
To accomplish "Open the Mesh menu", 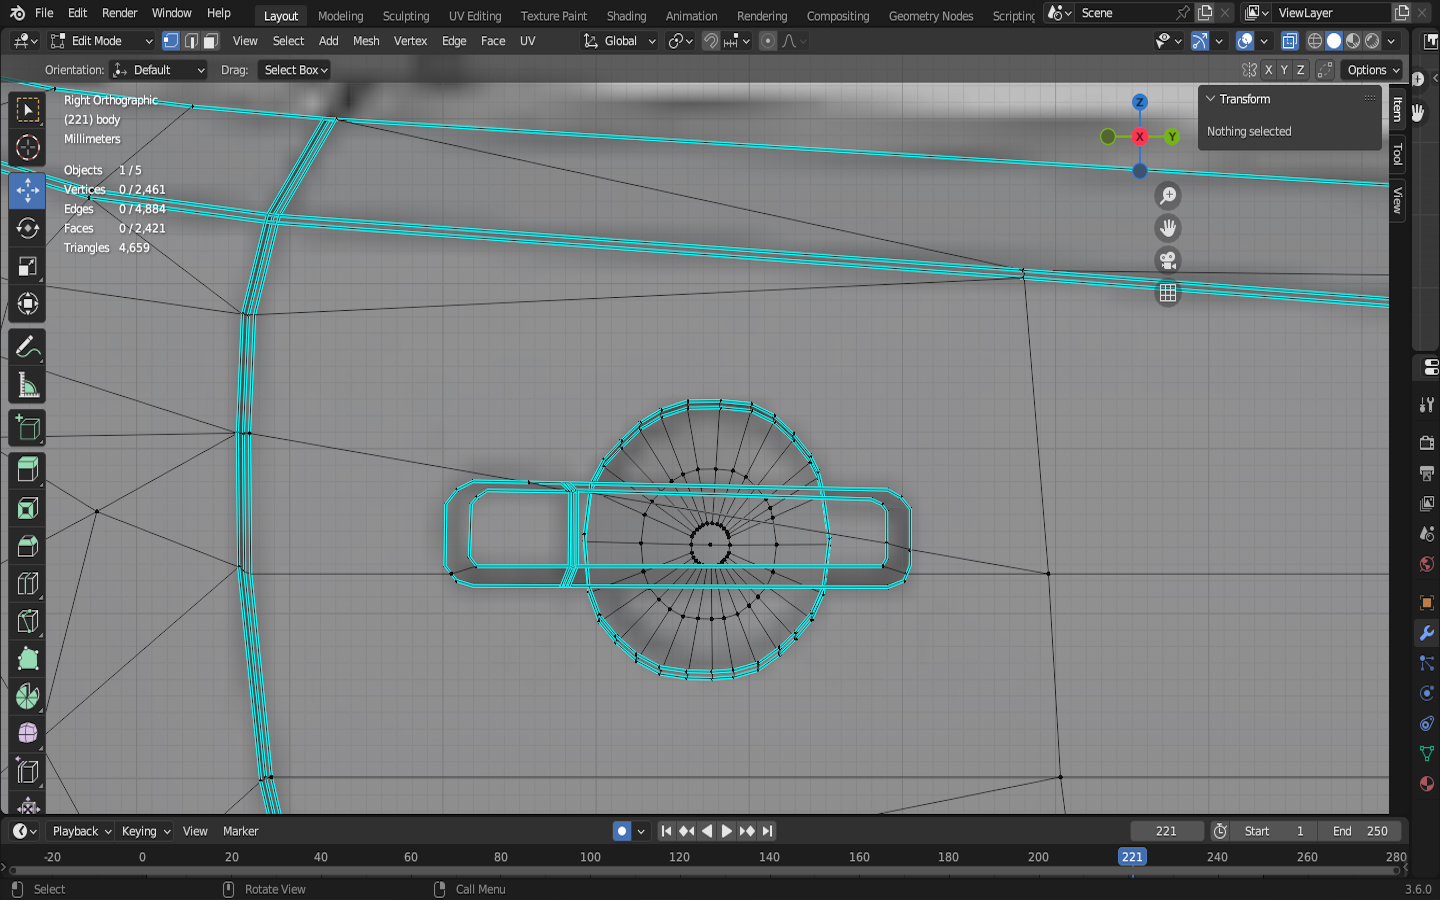I will click(x=366, y=41).
